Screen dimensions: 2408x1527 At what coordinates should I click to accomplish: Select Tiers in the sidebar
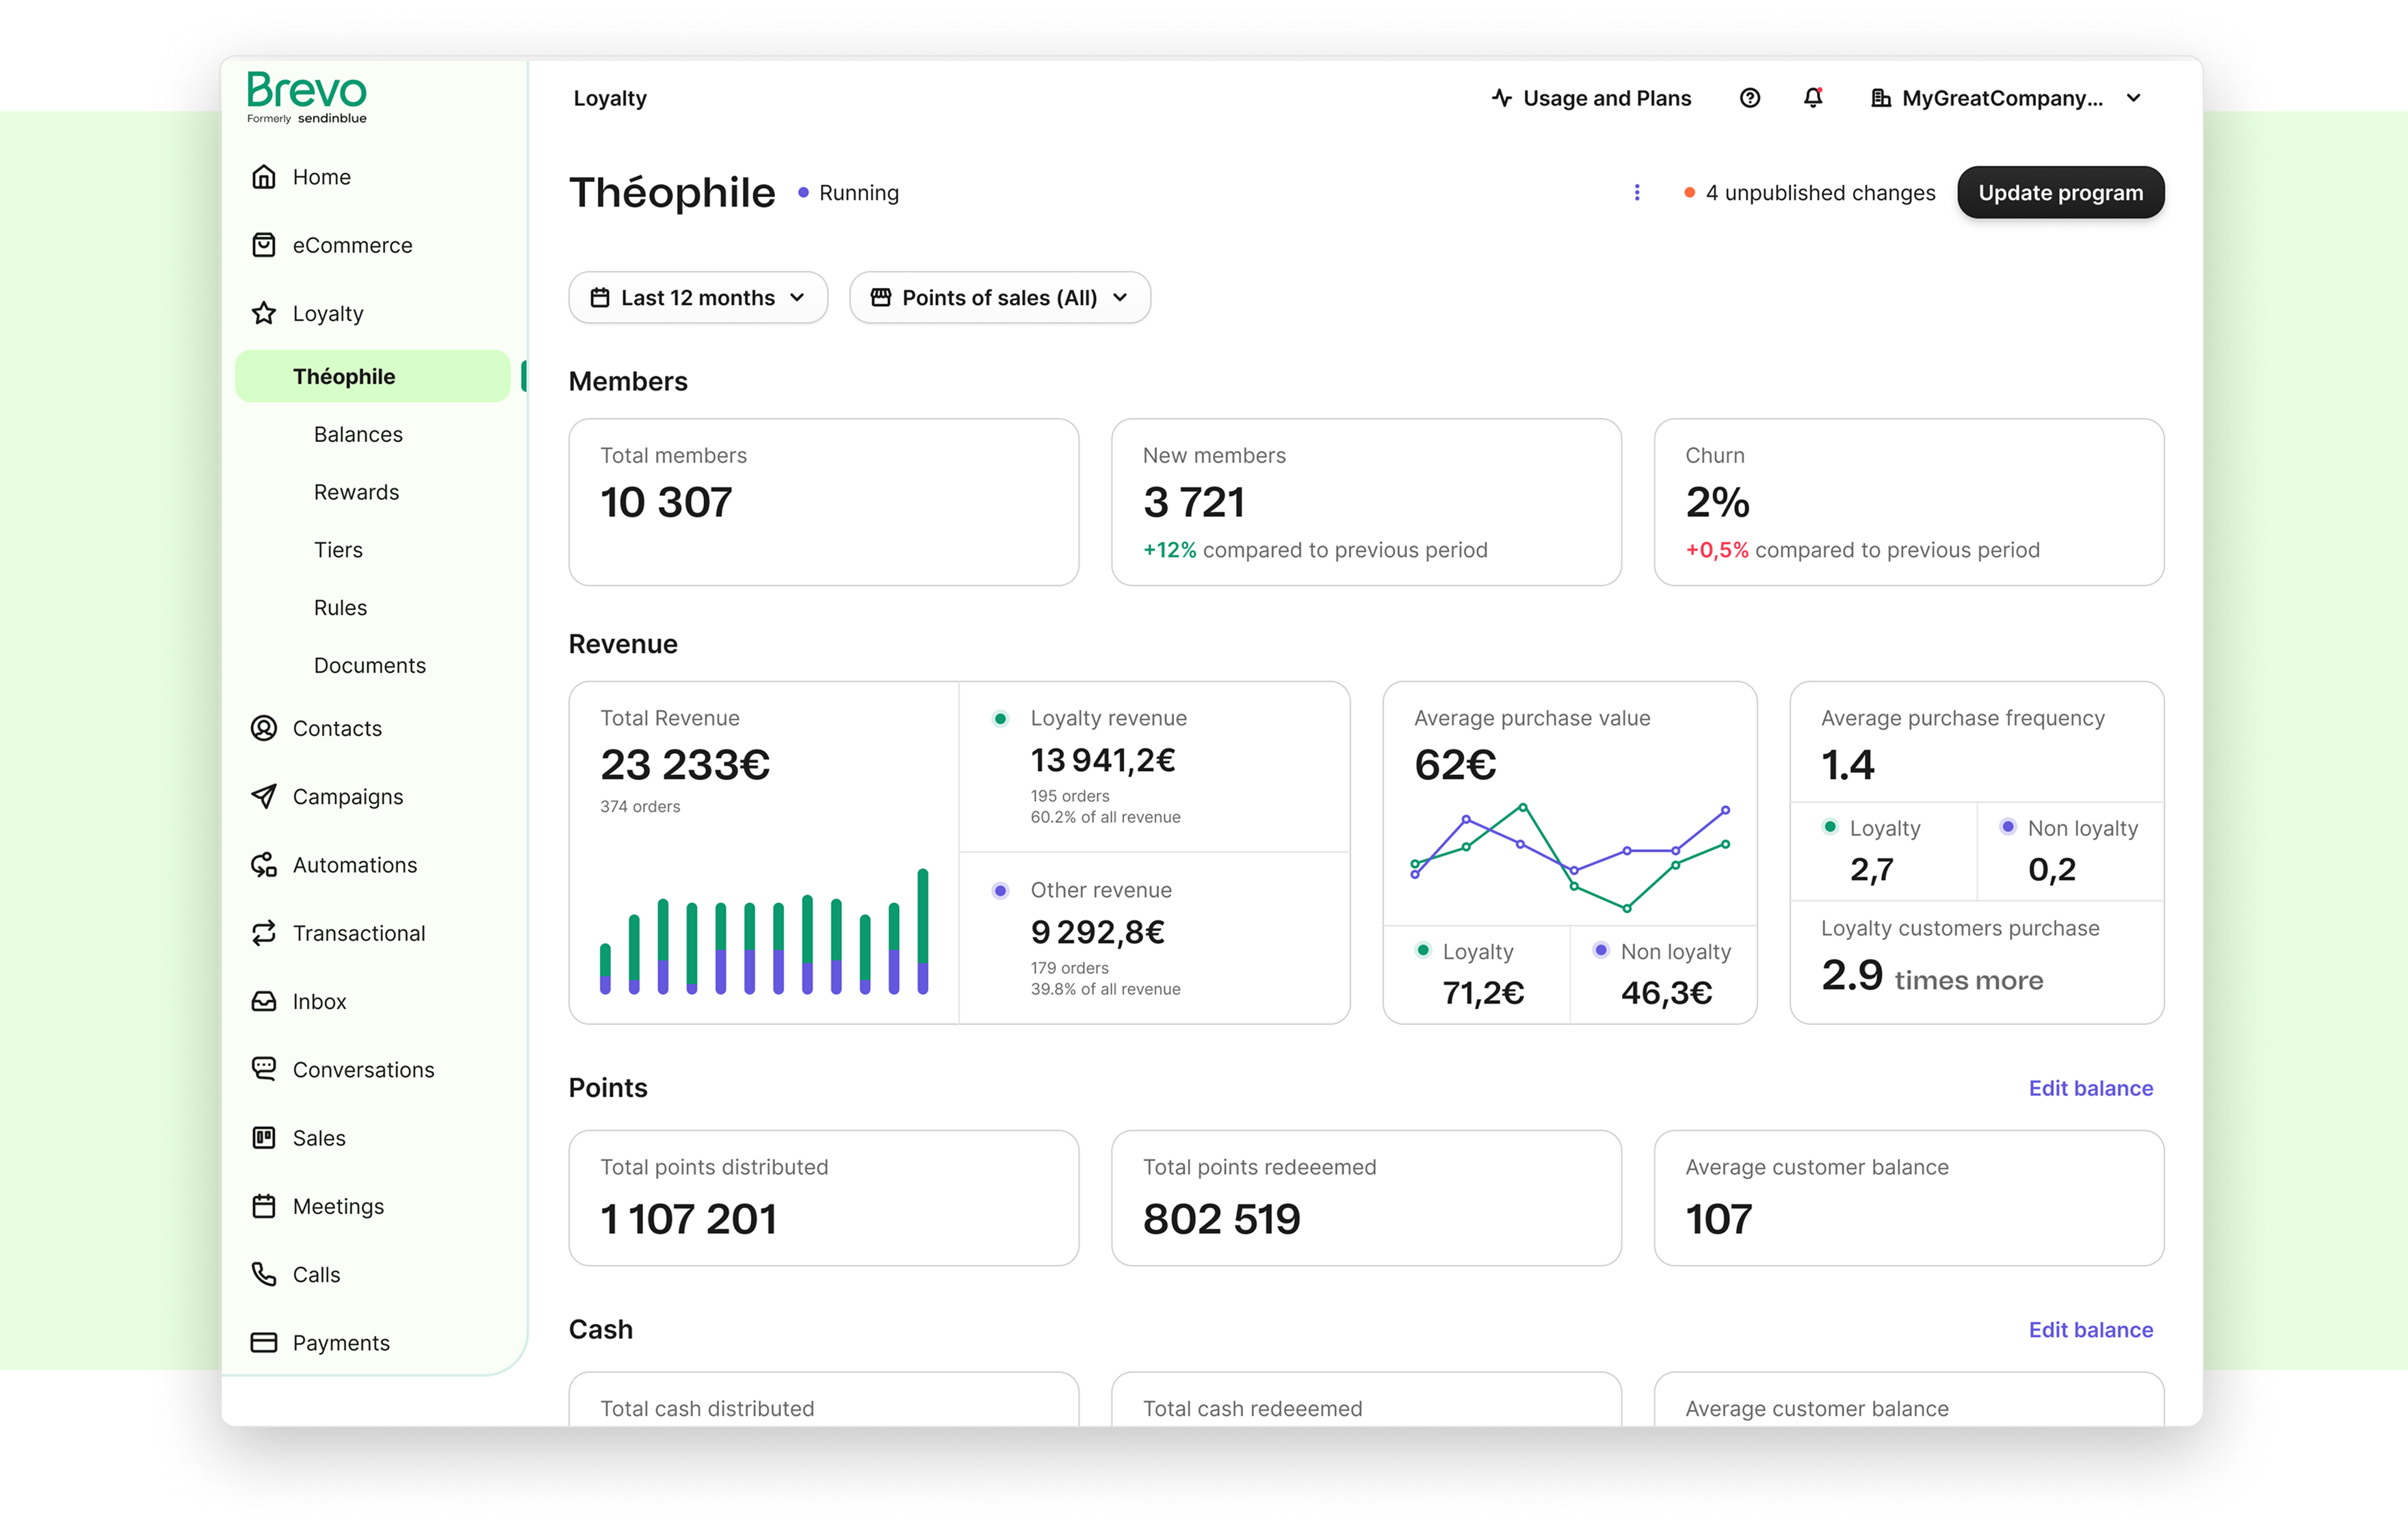(338, 550)
